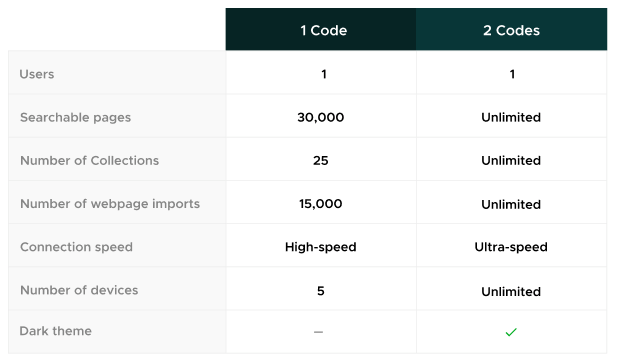The height and width of the screenshot is (360, 619).
Task: Click the High-speed connection value
Action: click(x=321, y=247)
